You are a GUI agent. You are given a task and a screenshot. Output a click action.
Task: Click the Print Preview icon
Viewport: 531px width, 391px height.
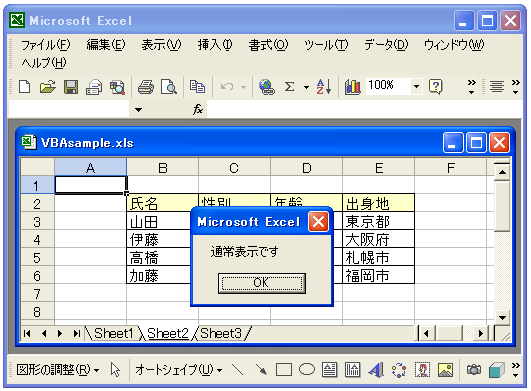click(x=169, y=87)
